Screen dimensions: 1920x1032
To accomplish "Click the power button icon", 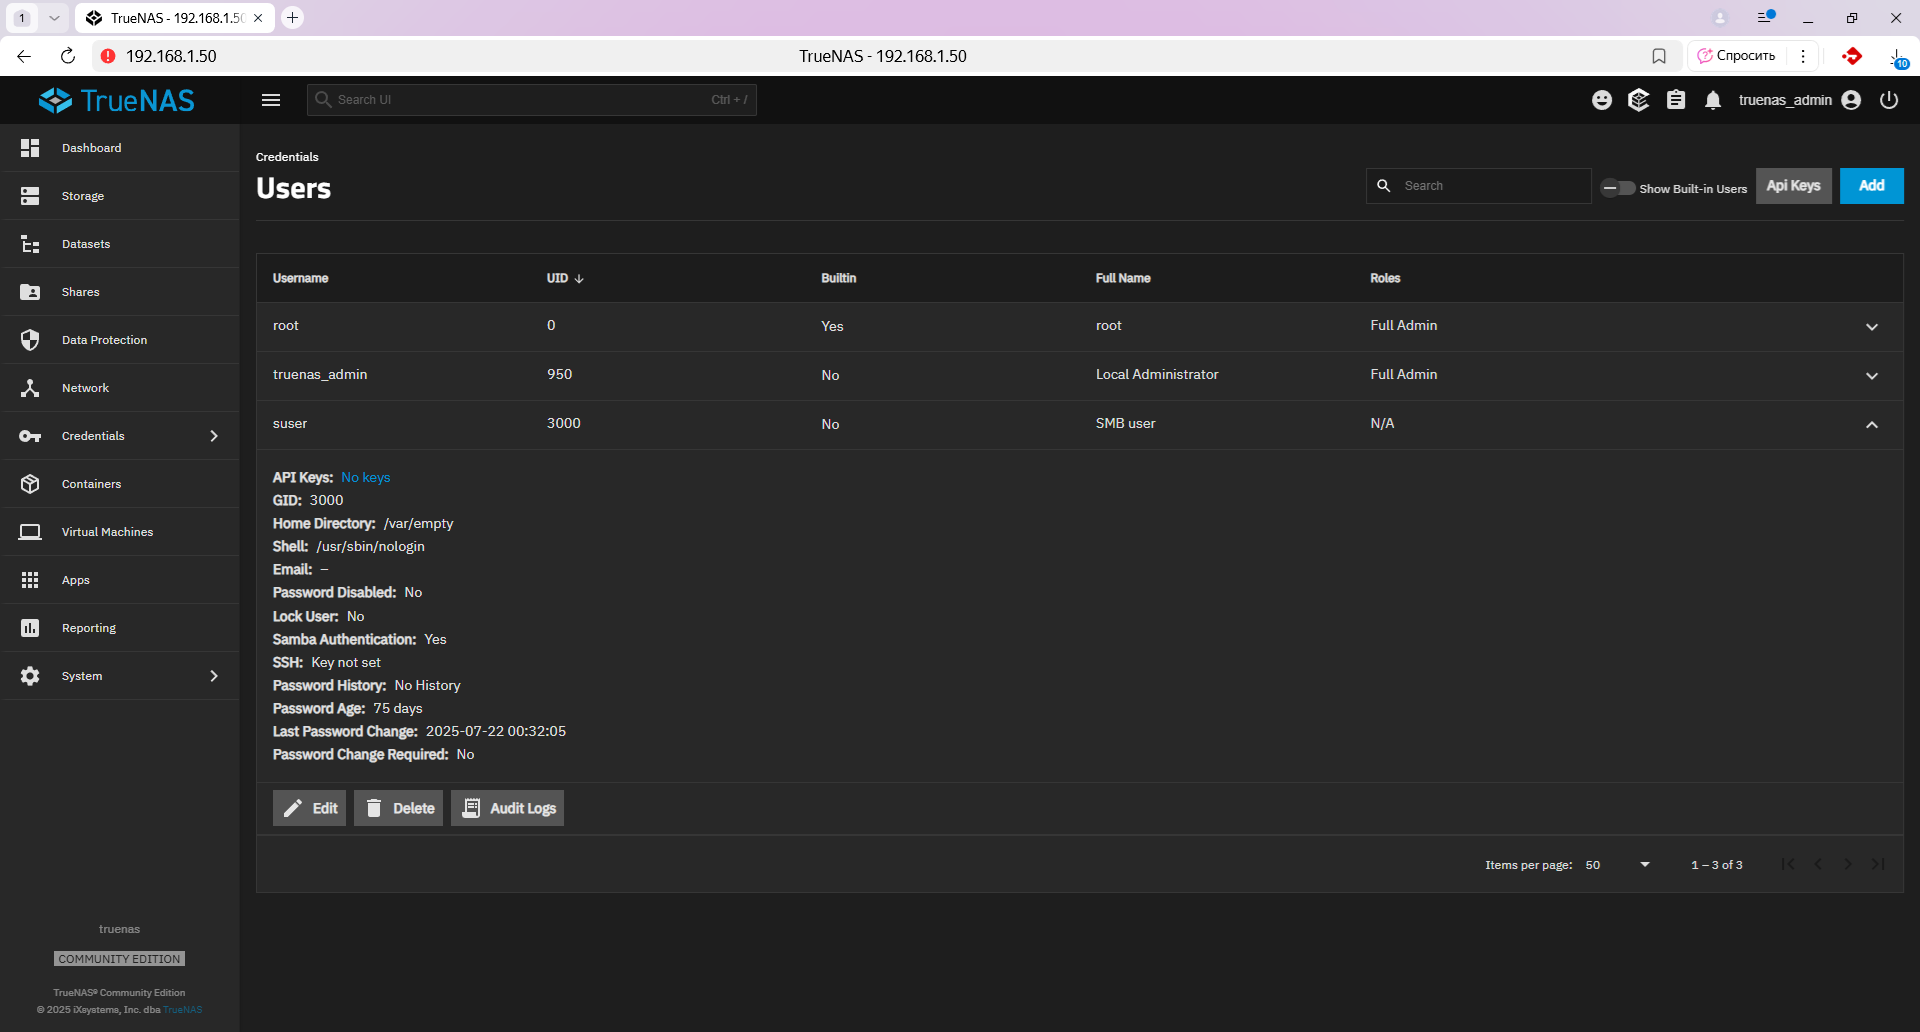I will (x=1889, y=100).
